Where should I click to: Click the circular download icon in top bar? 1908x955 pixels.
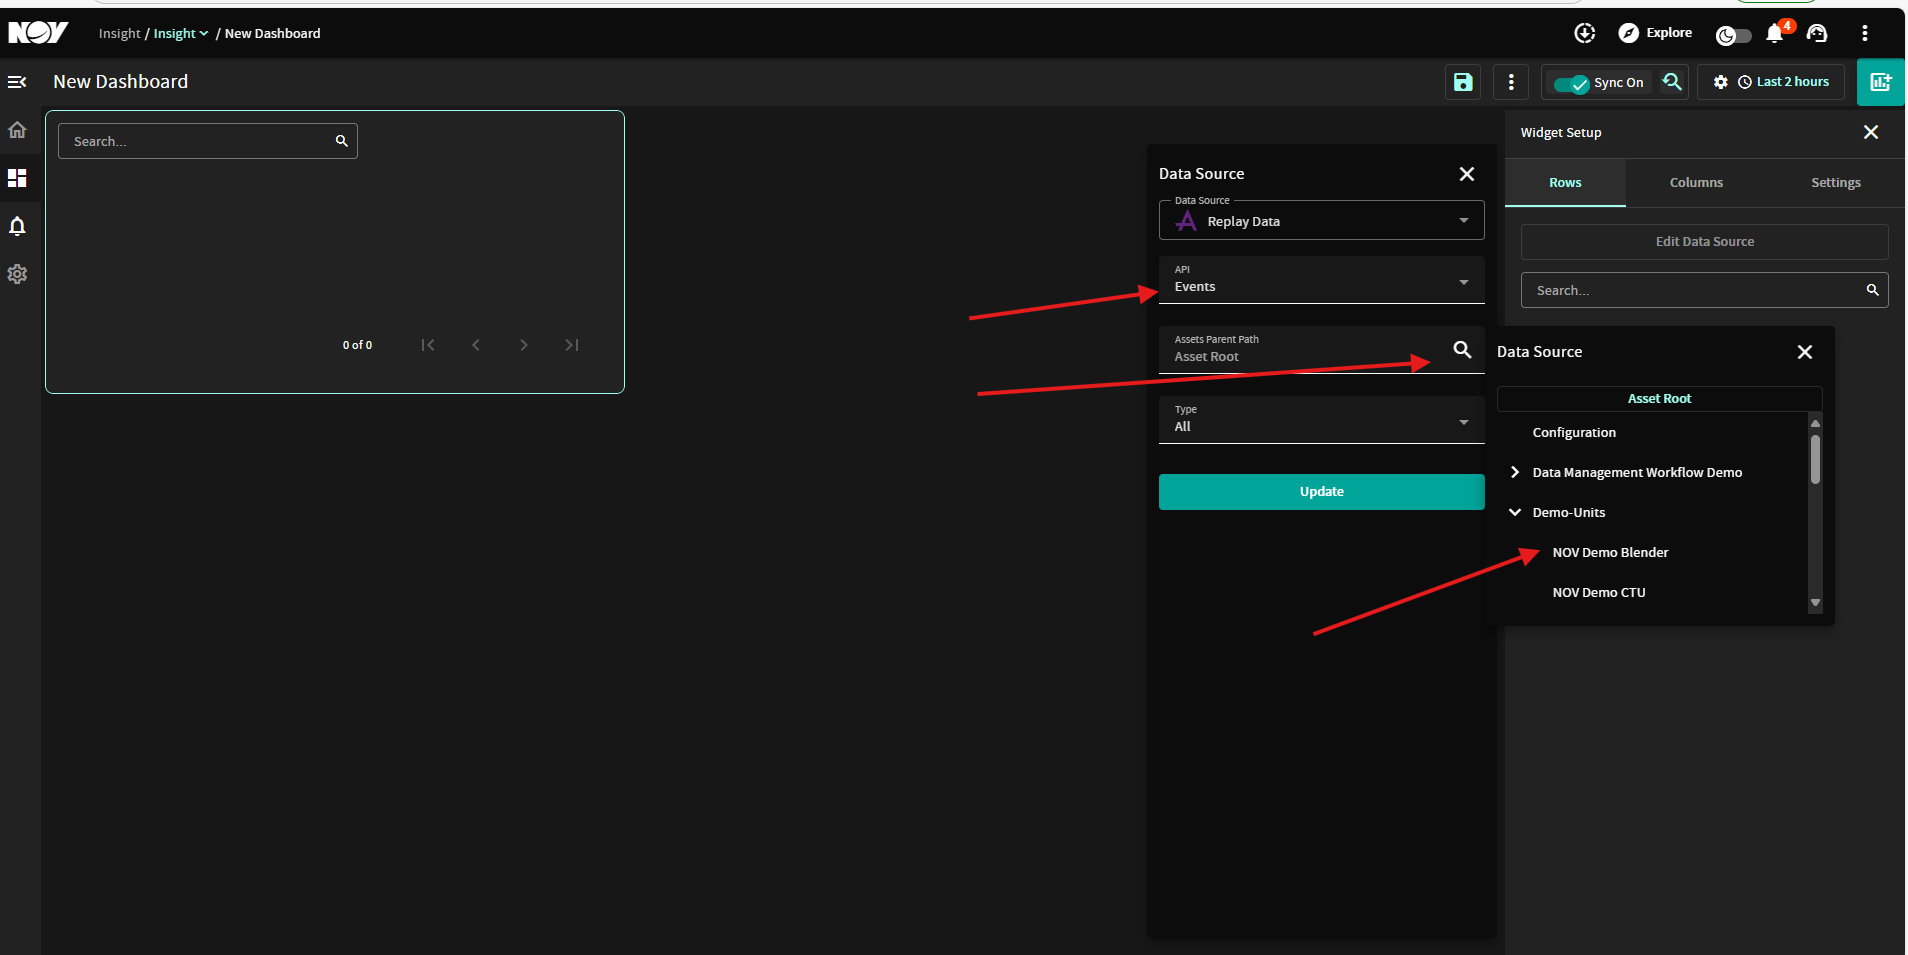(1585, 33)
